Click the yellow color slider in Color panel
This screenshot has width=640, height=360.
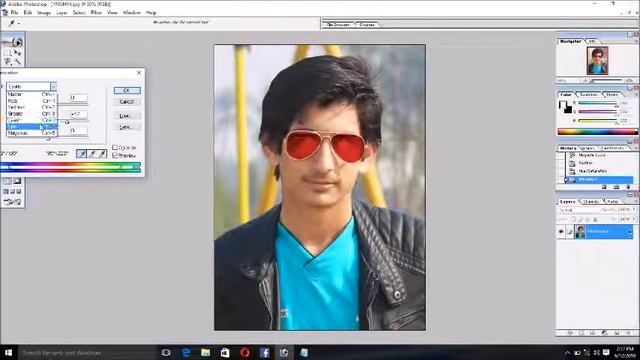pos(598,121)
